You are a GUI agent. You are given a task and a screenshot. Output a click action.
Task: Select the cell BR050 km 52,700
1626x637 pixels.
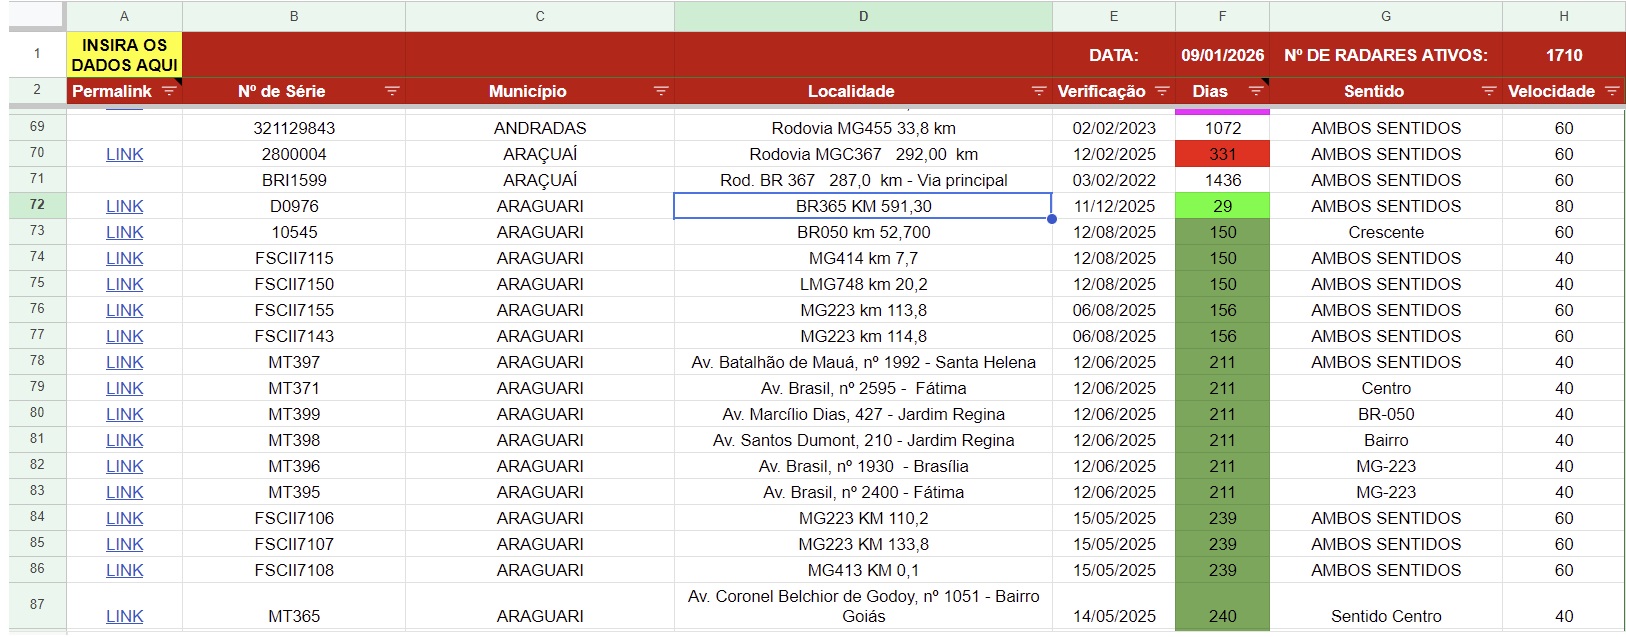[x=863, y=232]
